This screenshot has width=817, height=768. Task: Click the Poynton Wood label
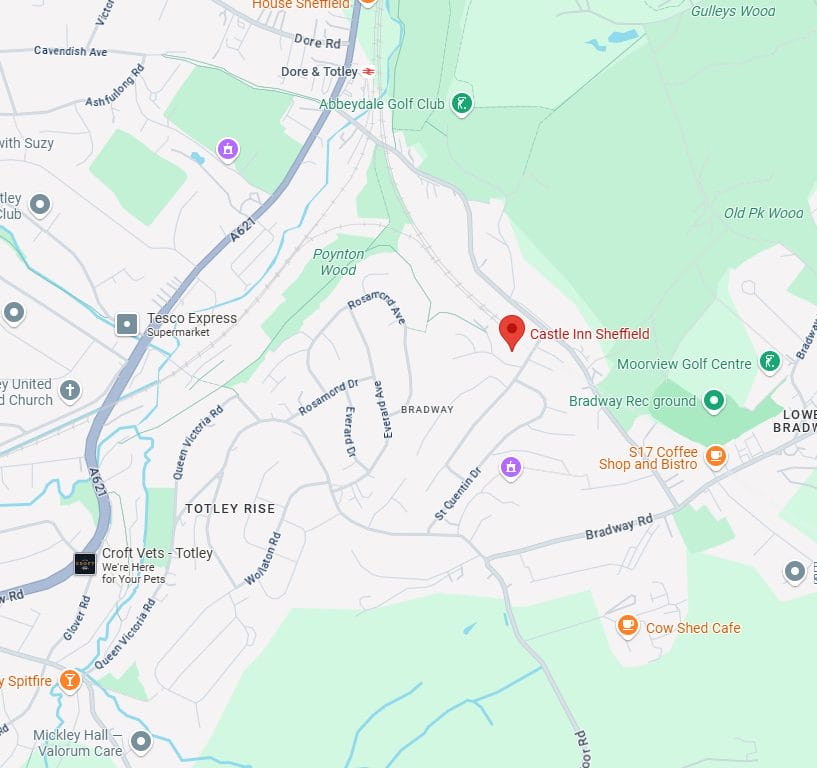338,262
